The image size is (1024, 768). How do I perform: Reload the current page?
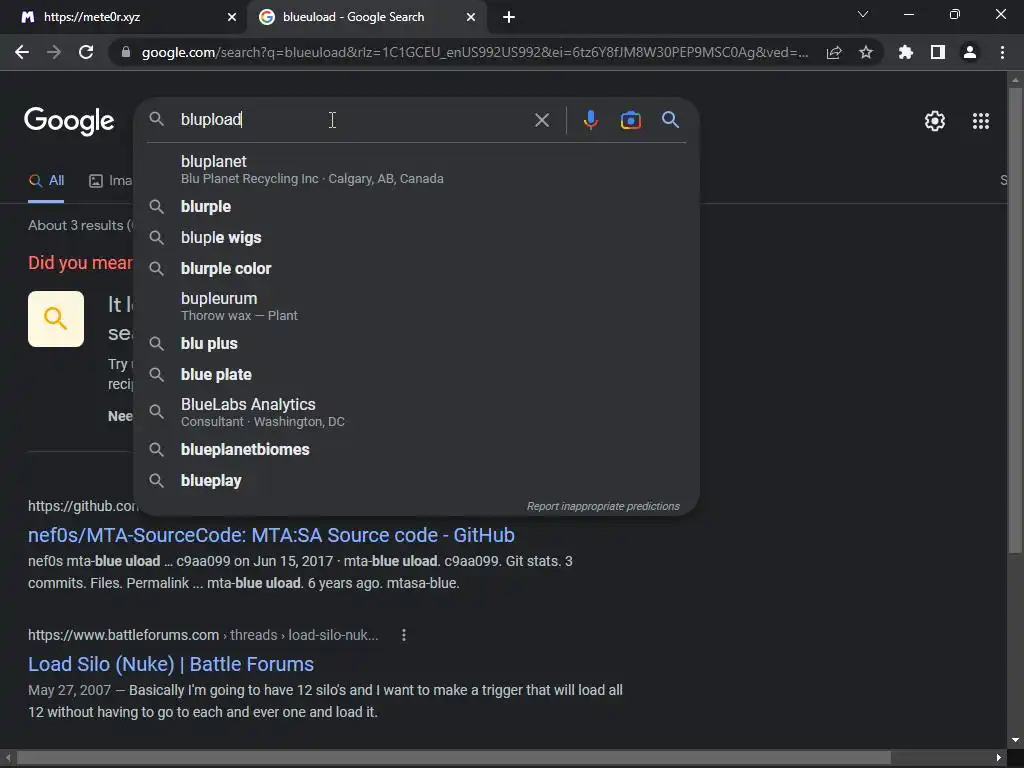[x=86, y=52]
